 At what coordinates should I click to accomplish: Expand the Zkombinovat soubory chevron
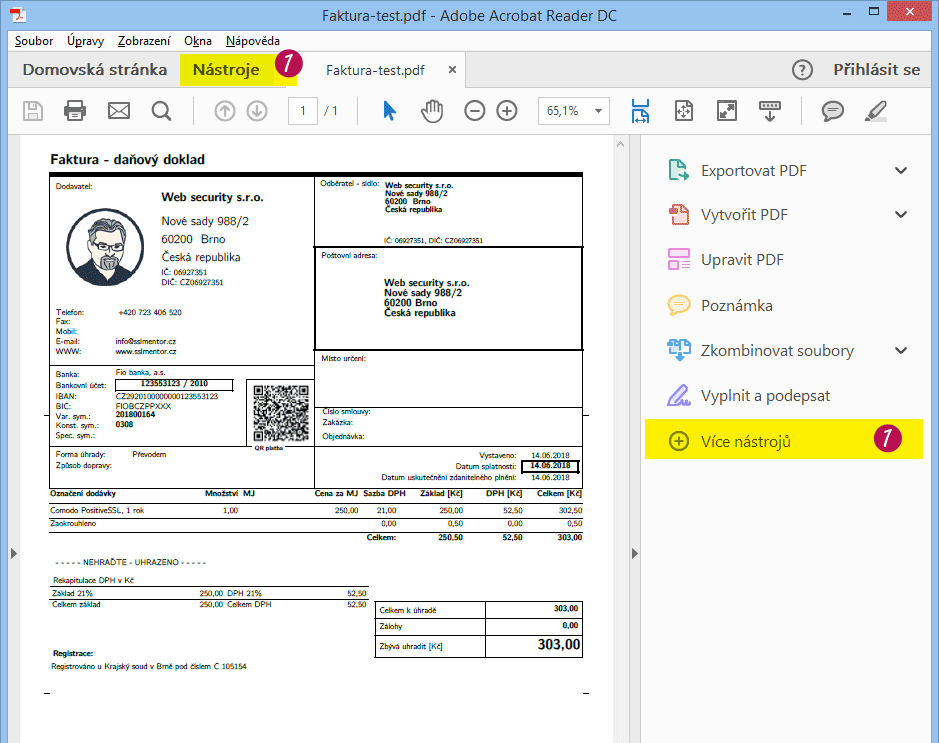(901, 350)
